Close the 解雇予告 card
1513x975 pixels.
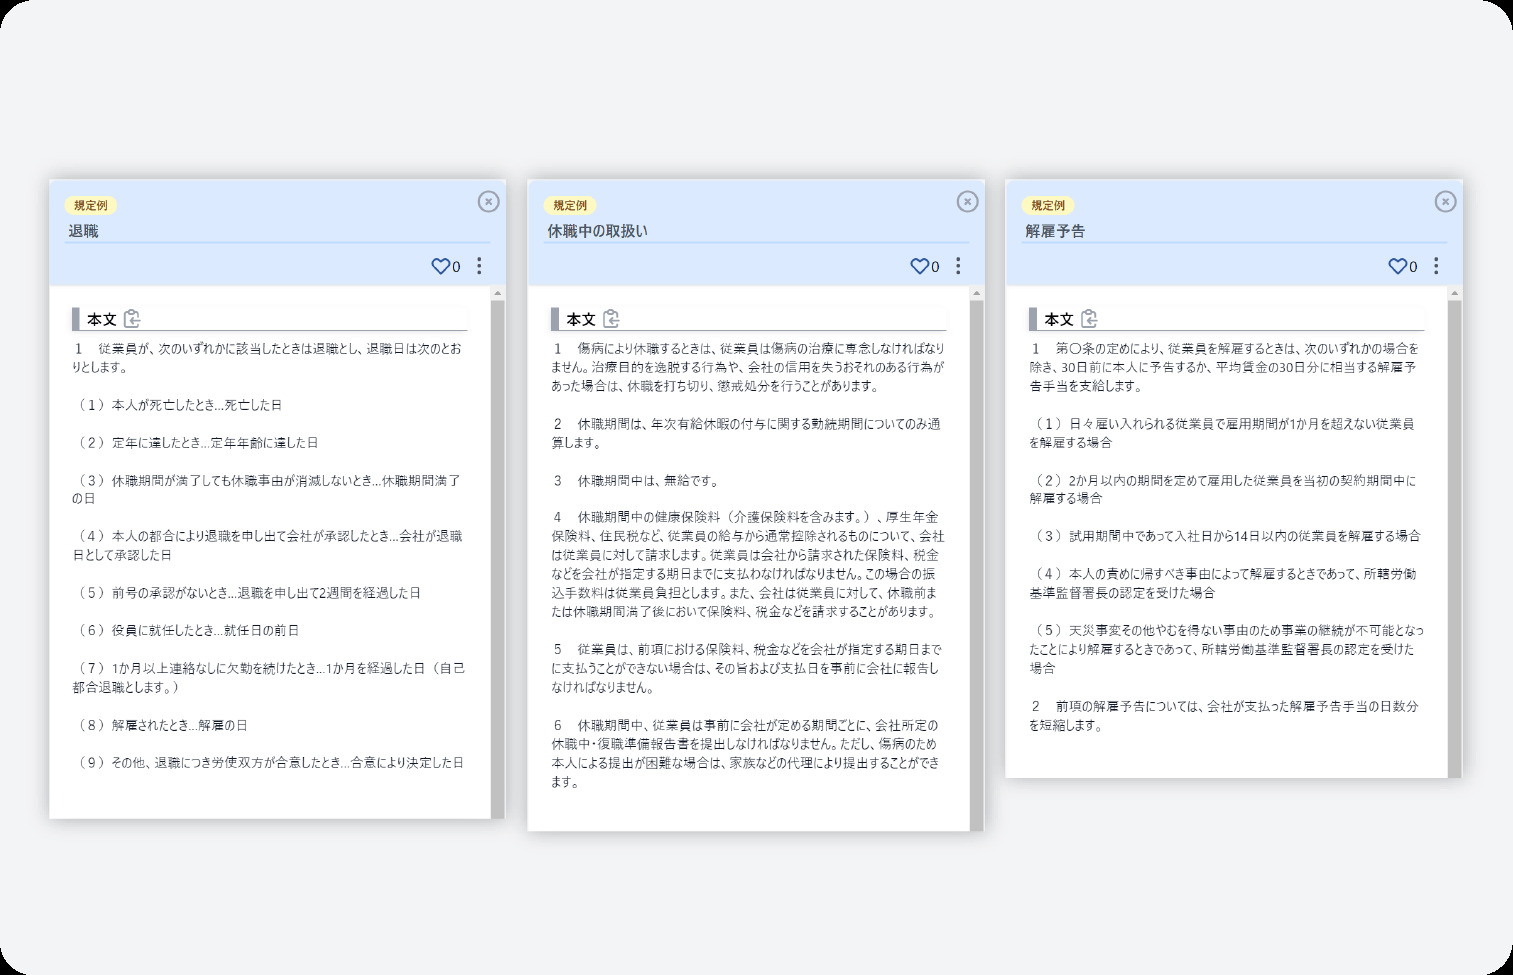pyautogui.click(x=1445, y=202)
